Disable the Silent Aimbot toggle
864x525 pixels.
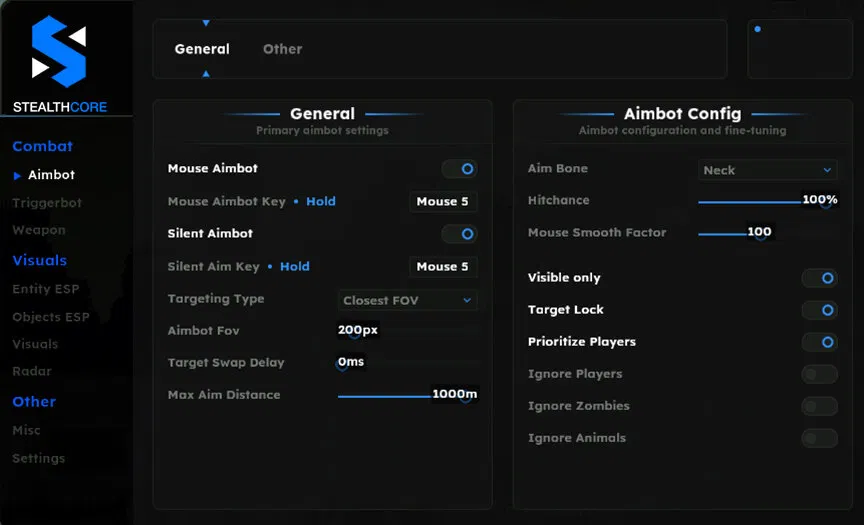pyautogui.click(x=460, y=233)
